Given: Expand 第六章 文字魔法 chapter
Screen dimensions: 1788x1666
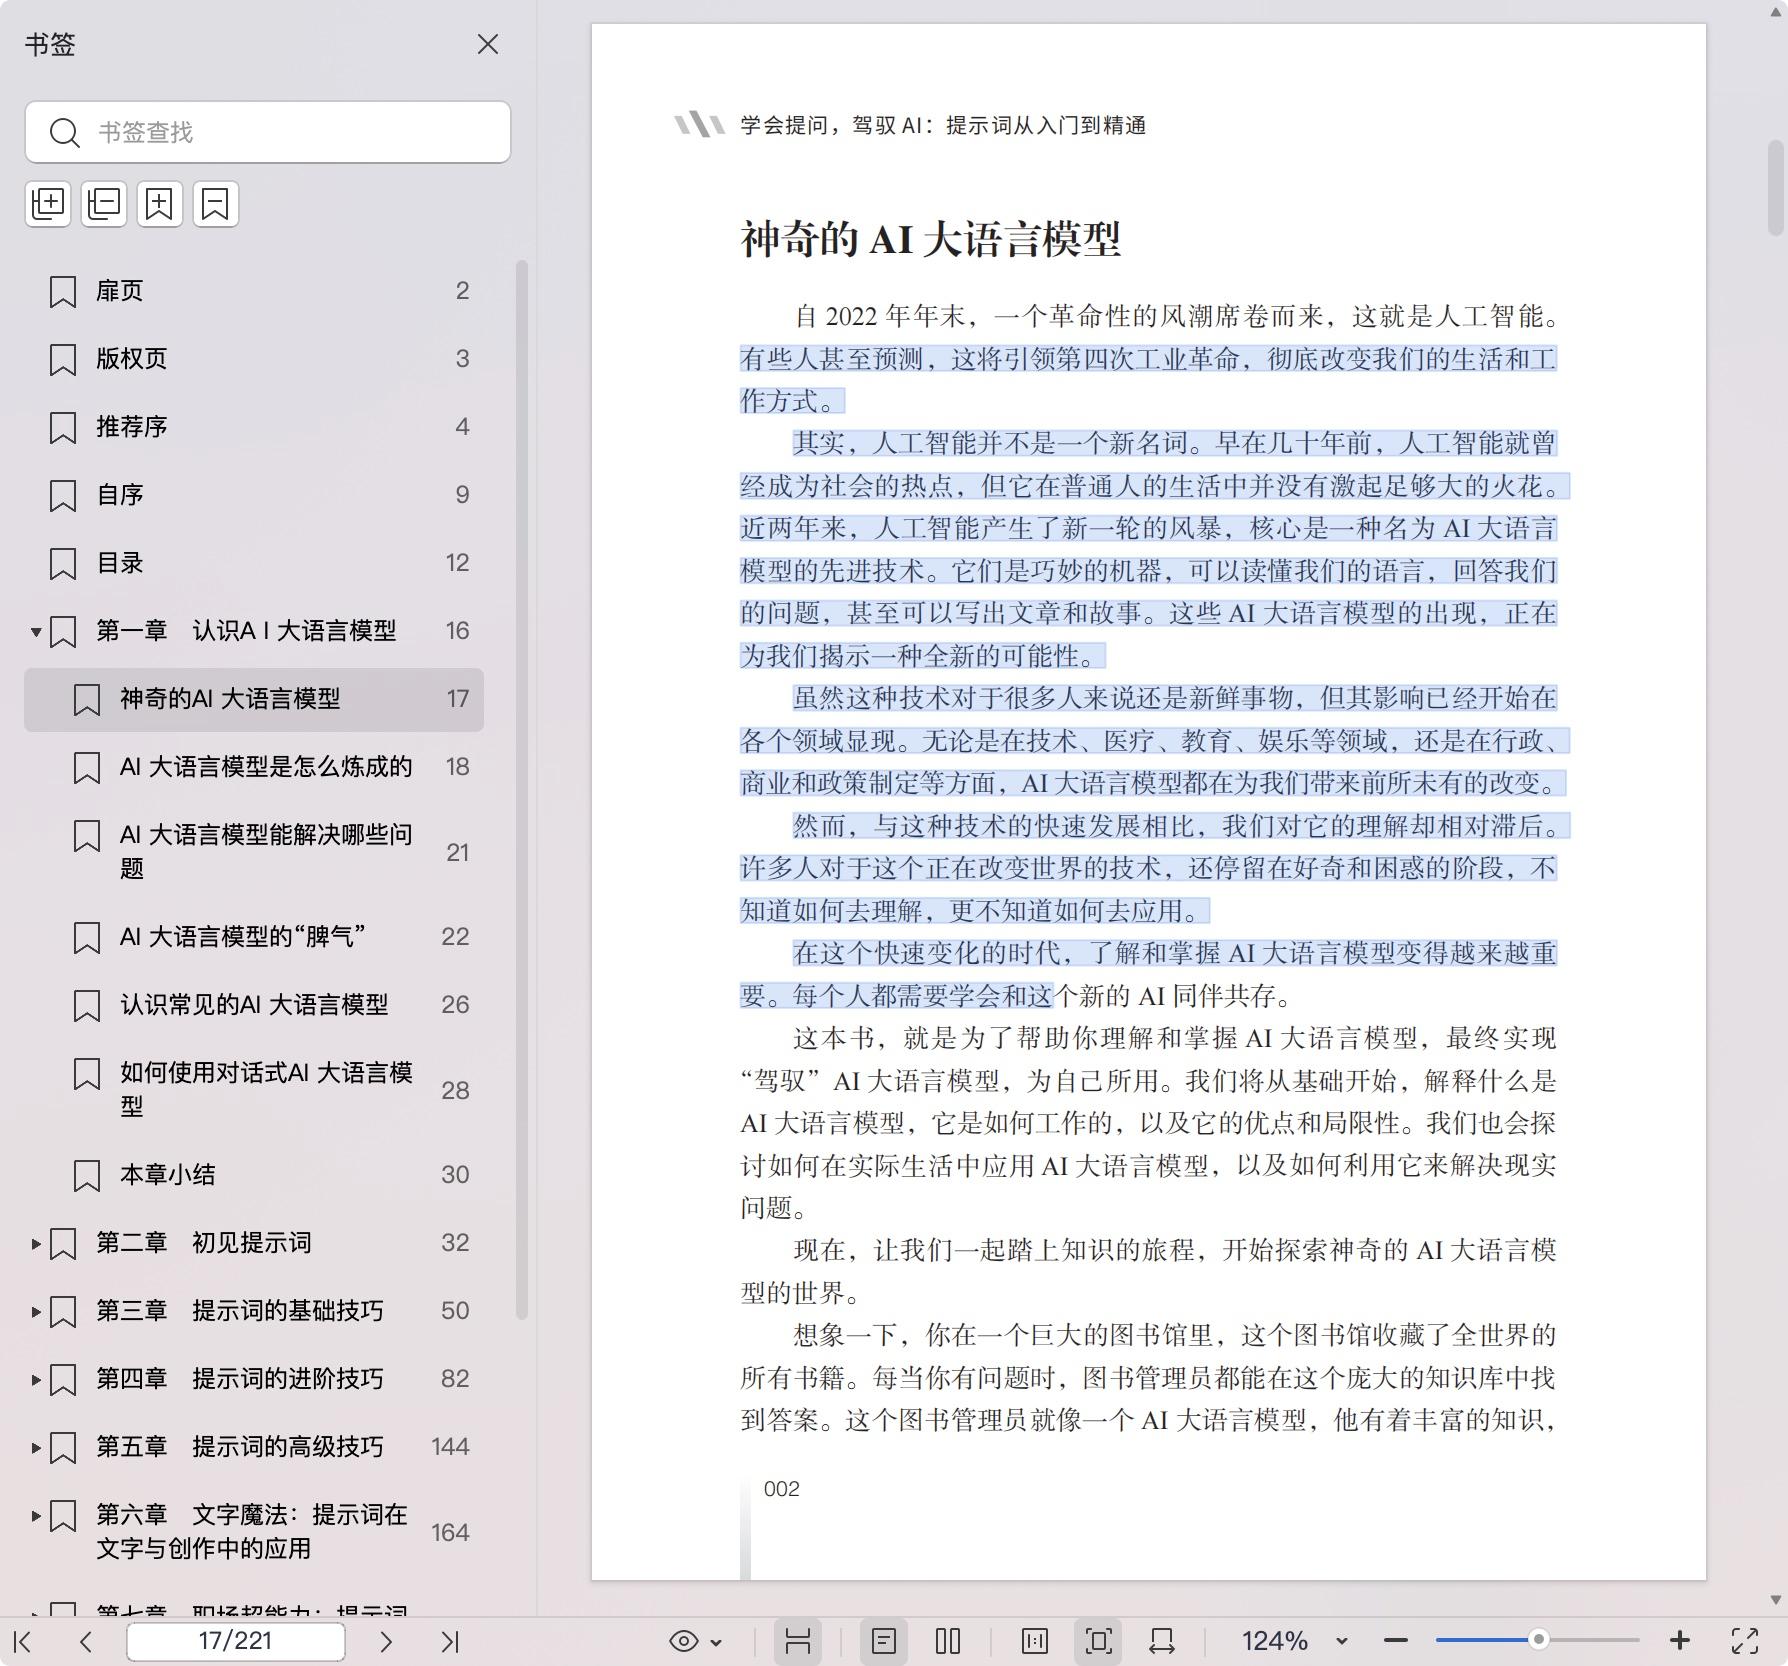Looking at the screenshot, I should tap(36, 1515).
